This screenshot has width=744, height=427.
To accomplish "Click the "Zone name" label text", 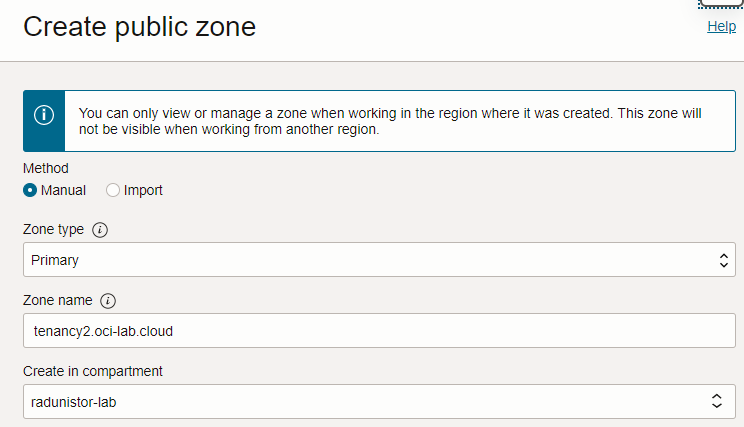I will [x=58, y=300].
